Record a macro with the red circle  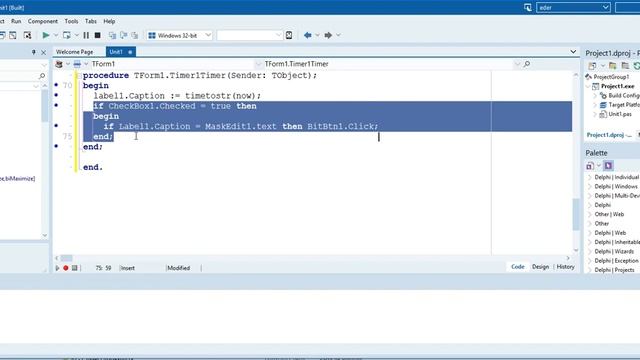[x=66, y=268]
